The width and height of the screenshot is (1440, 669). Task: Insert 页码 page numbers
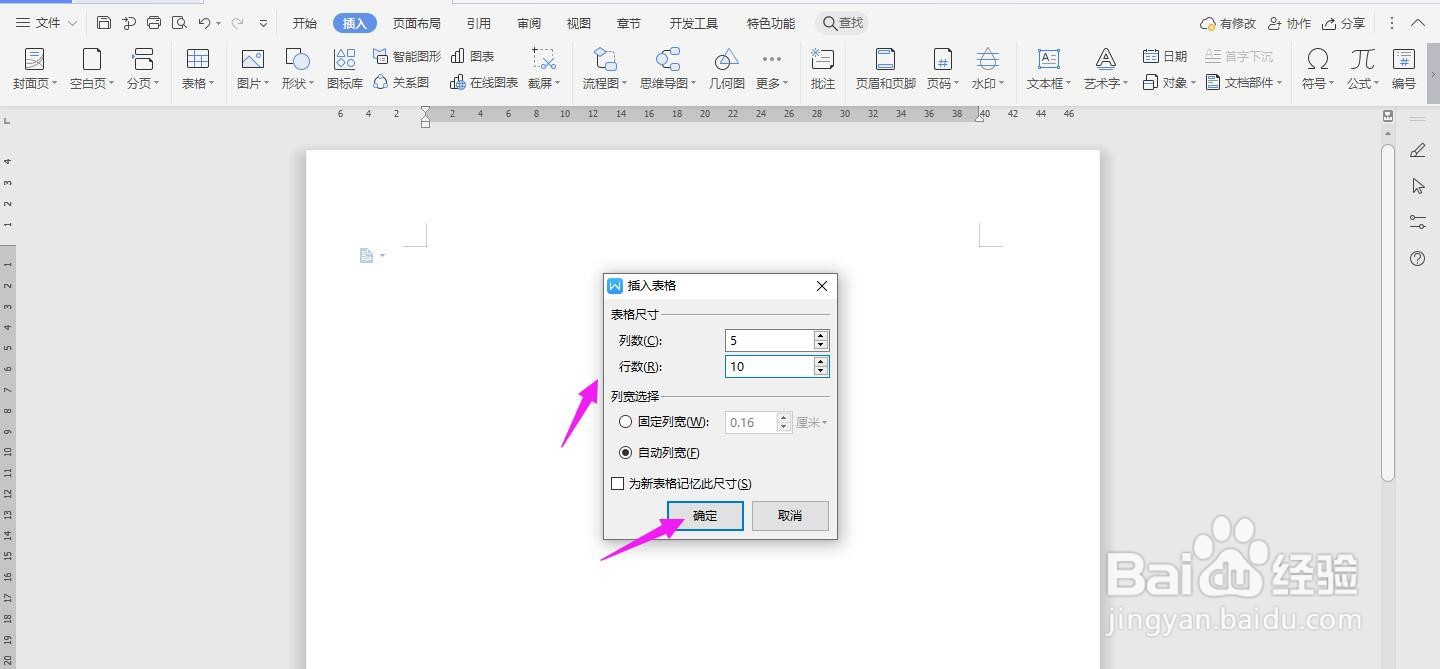(942, 69)
